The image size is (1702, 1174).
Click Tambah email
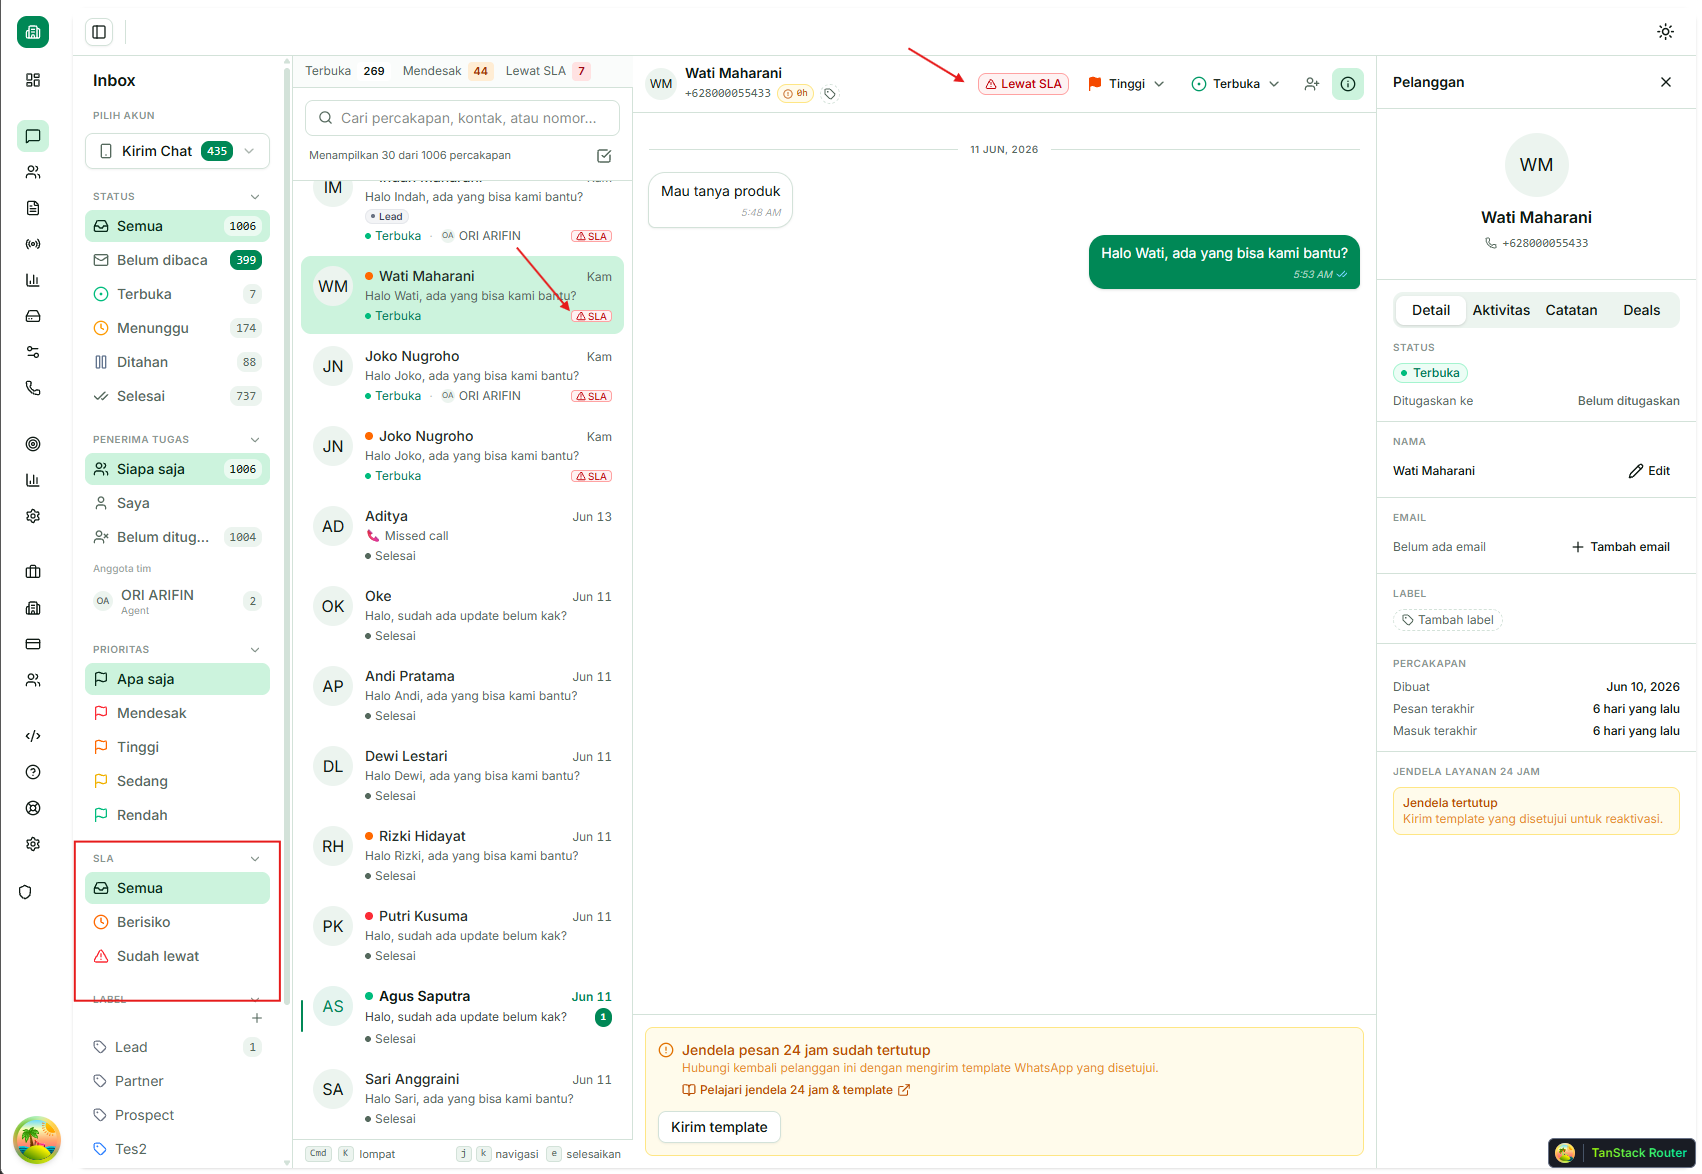[x=1621, y=547]
